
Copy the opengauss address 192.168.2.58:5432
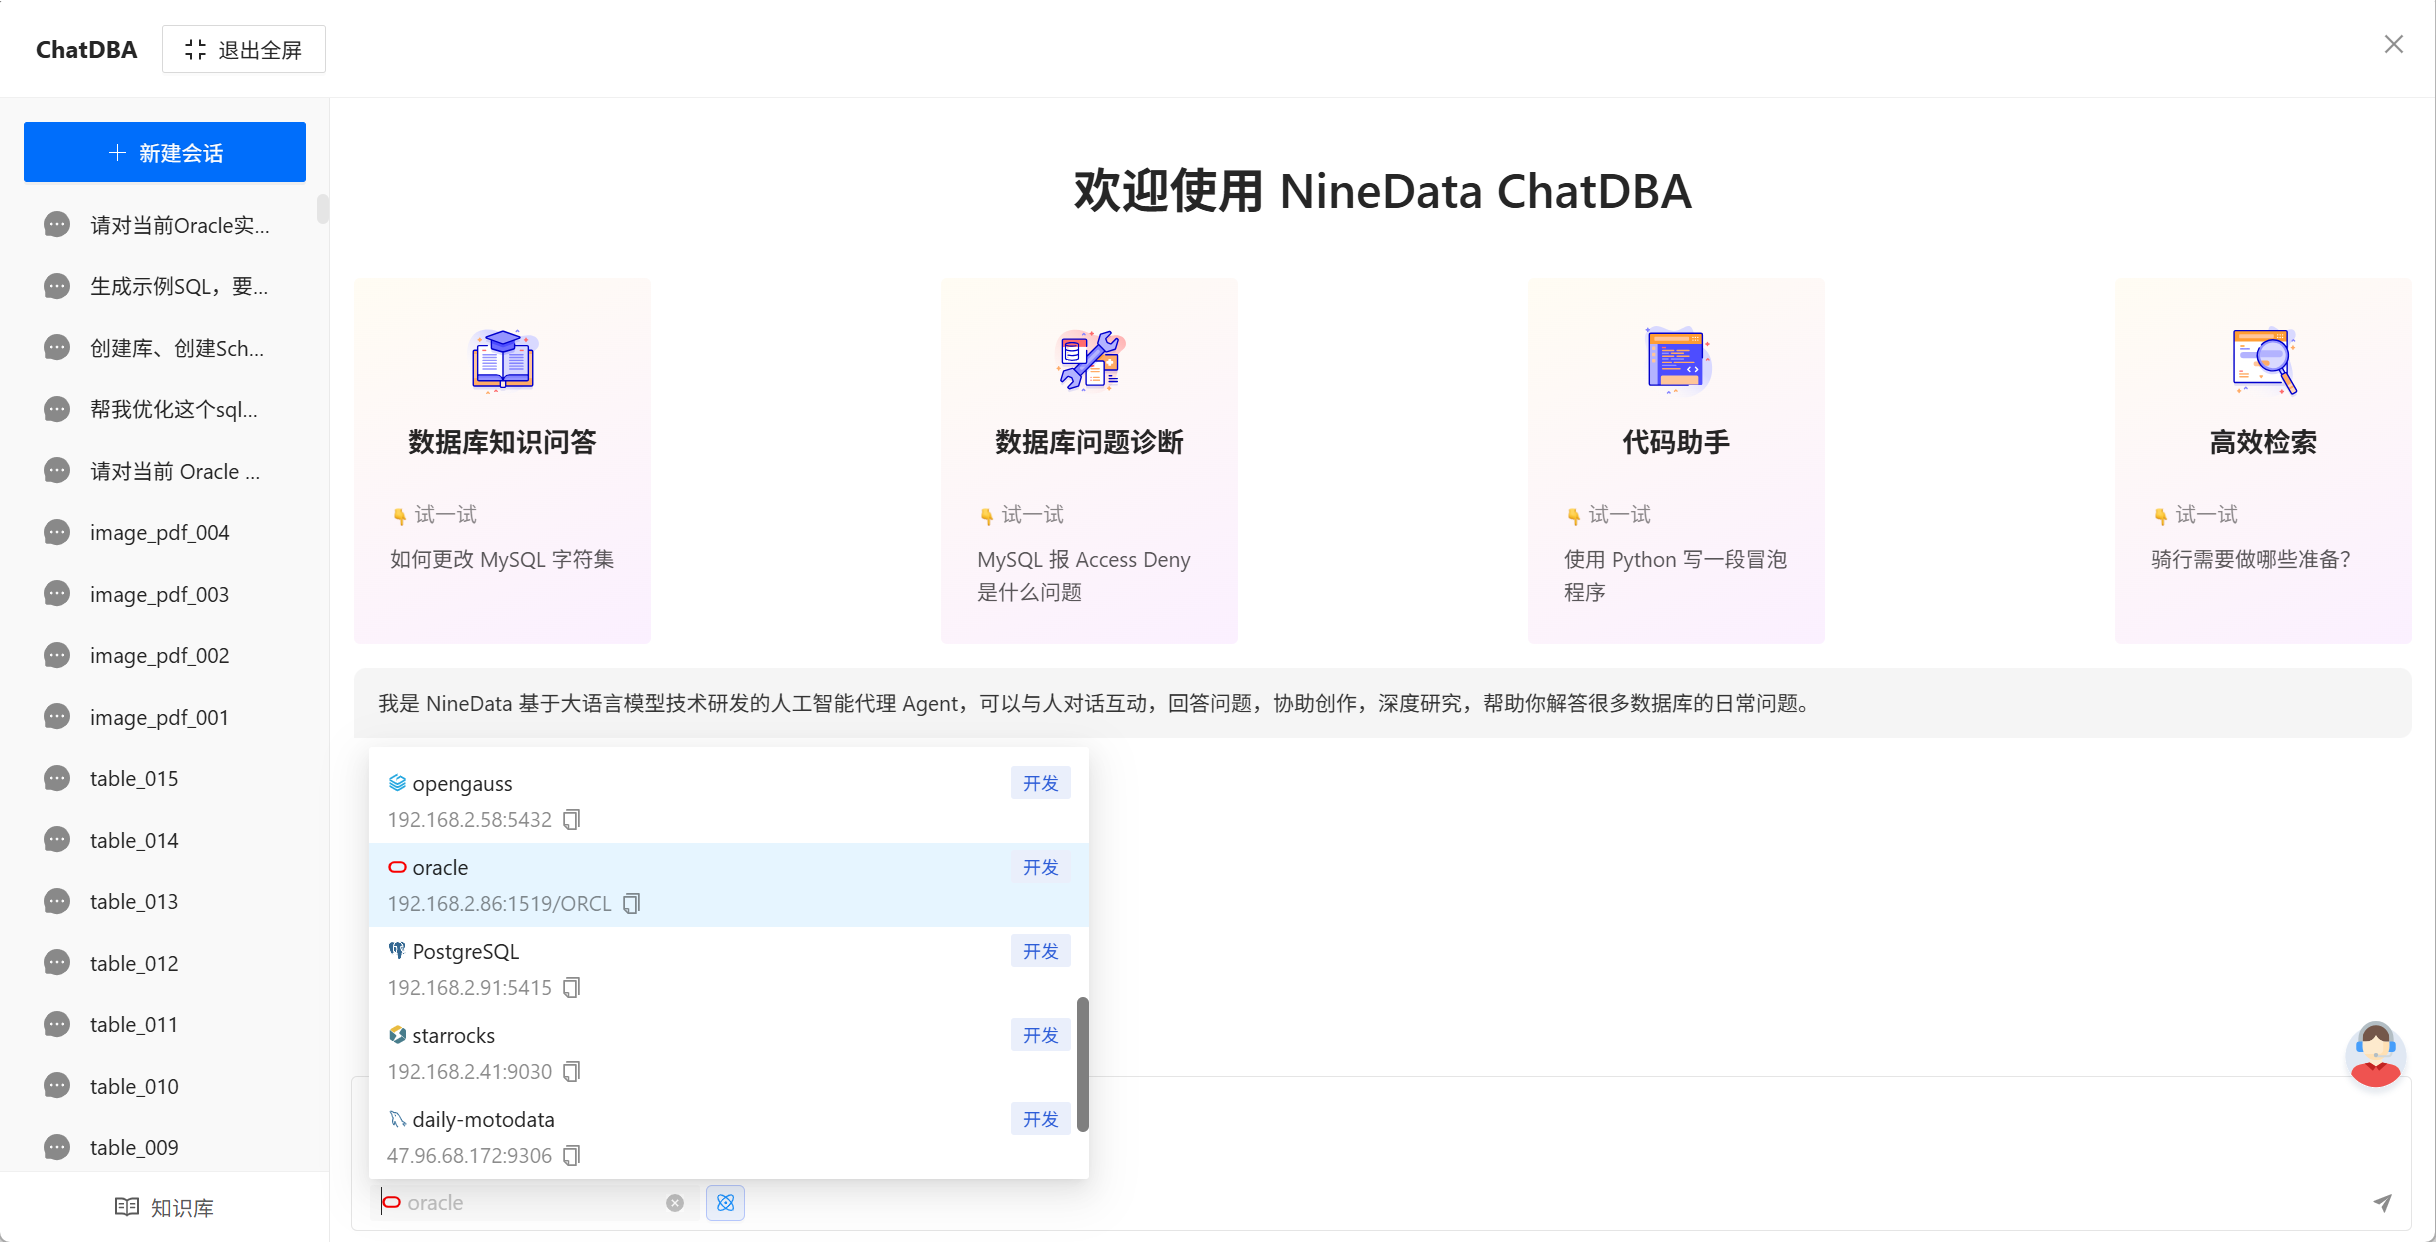(x=571, y=820)
